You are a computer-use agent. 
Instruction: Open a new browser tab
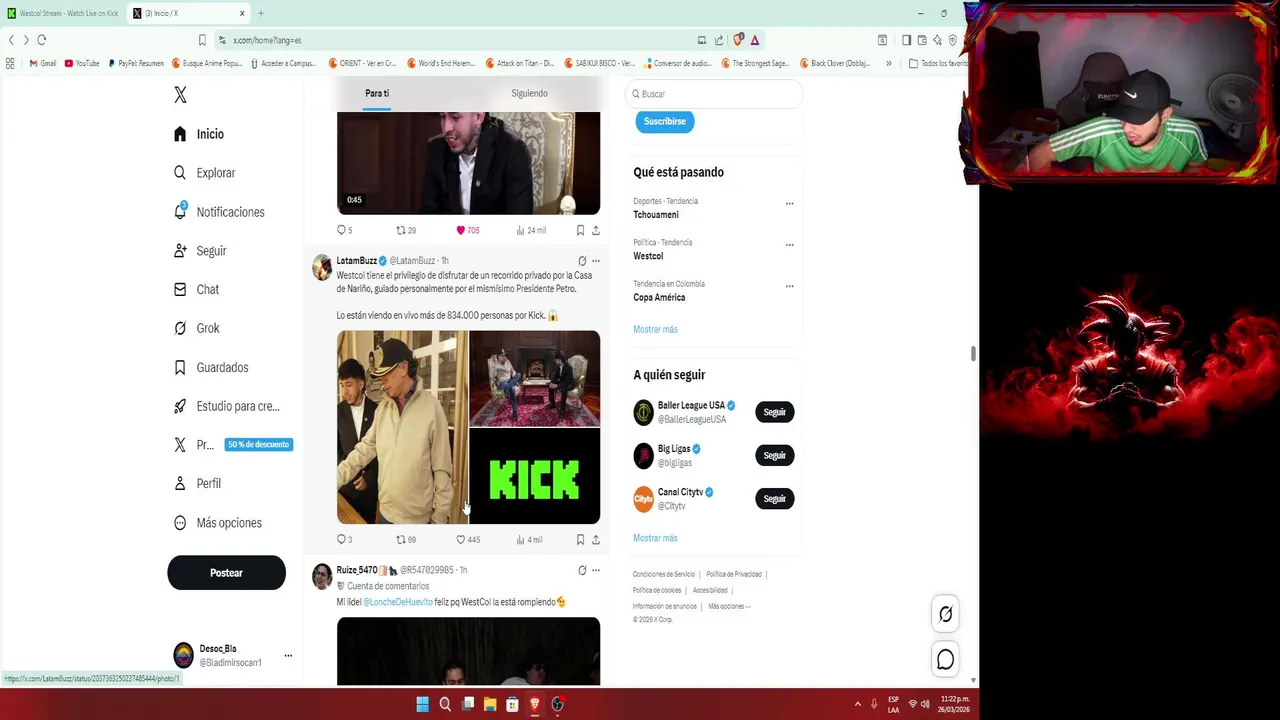(x=261, y=13)
